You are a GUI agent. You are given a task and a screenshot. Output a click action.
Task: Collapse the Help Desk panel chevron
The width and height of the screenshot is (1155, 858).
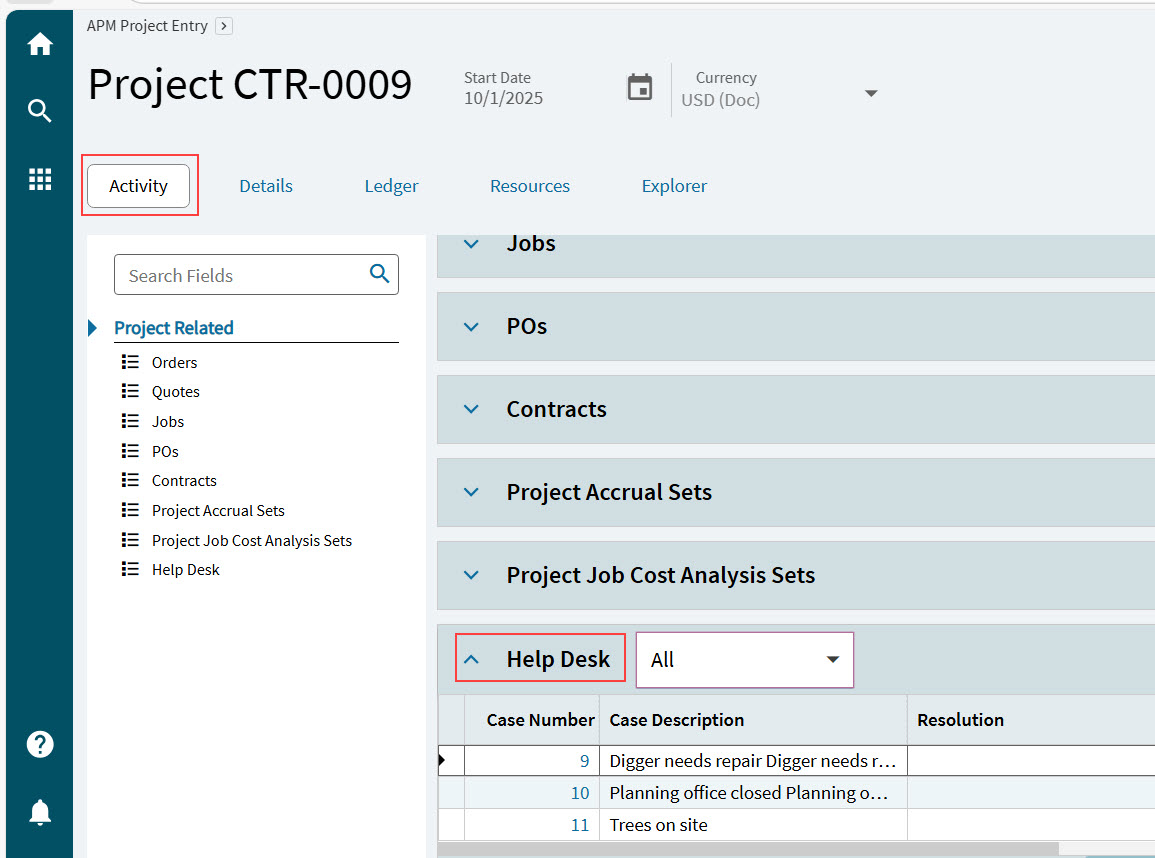pos(471,659)
